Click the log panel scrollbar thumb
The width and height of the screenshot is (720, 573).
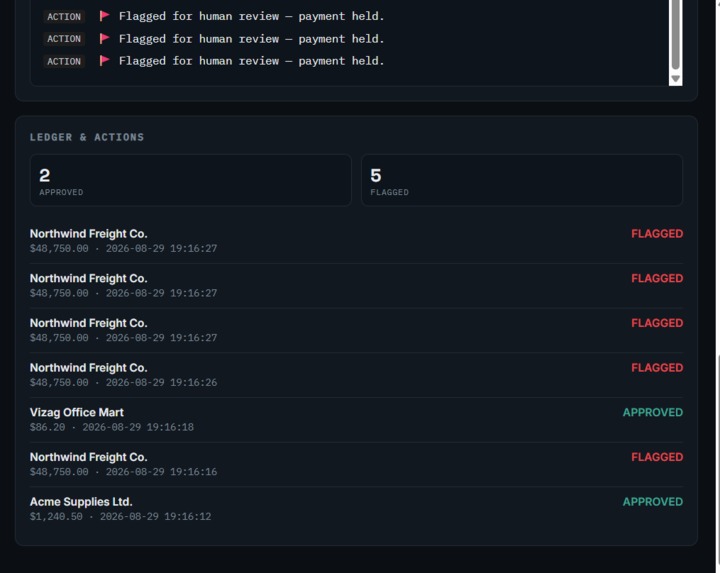click(675, 34)
